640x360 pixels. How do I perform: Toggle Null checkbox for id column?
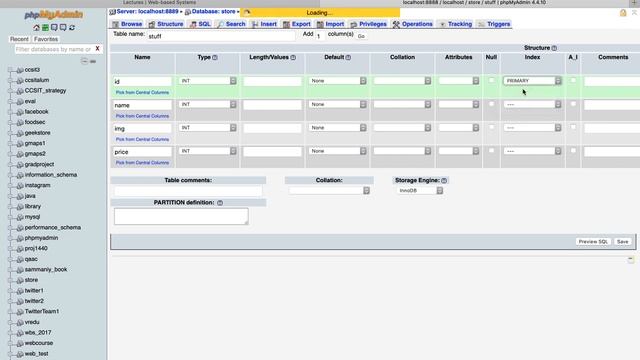(x=491, y=80)
